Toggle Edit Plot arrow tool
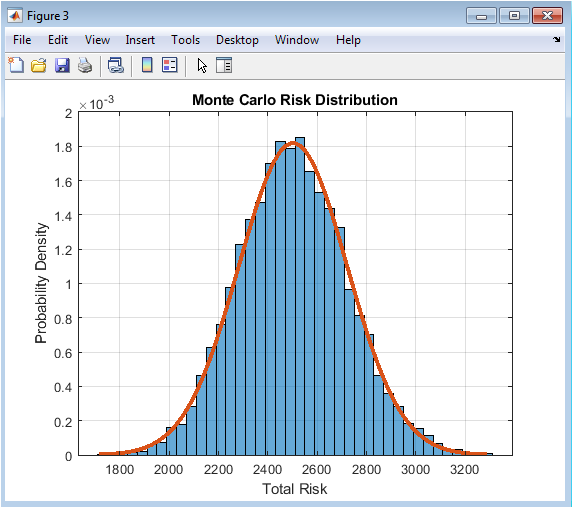 click(x=202, y=66)
